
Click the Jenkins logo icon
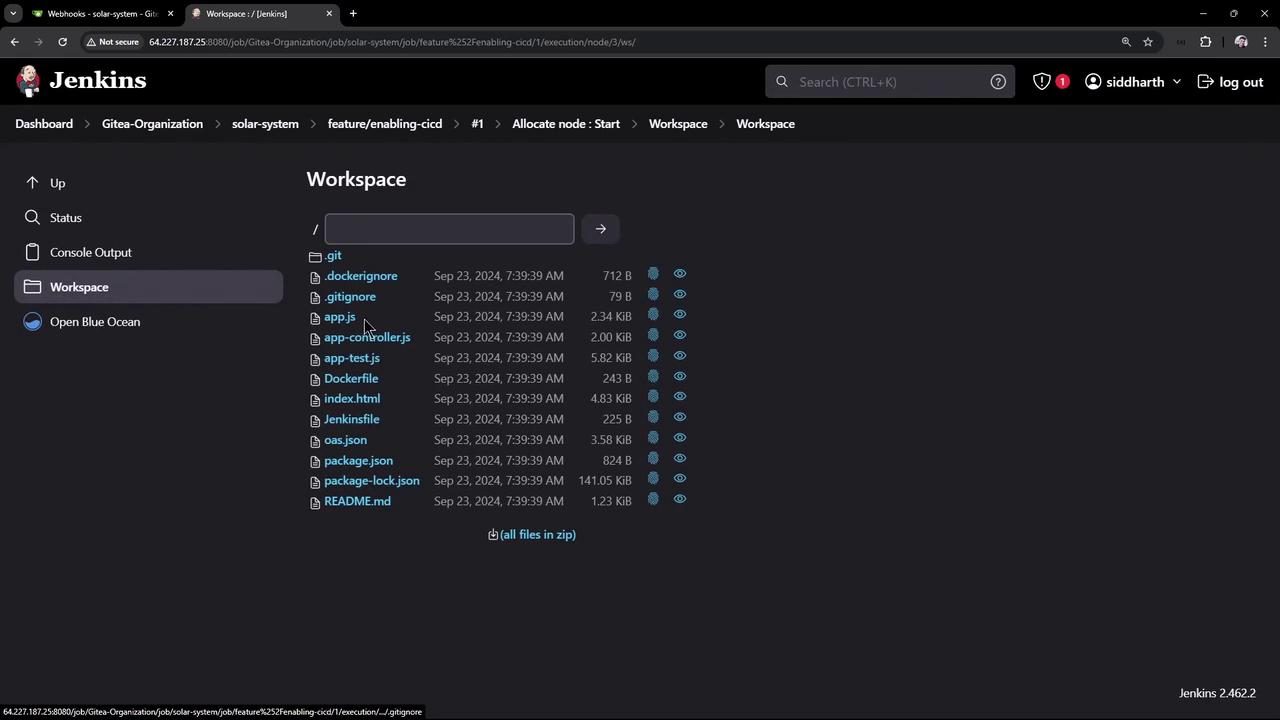click(x=29, y=81)
